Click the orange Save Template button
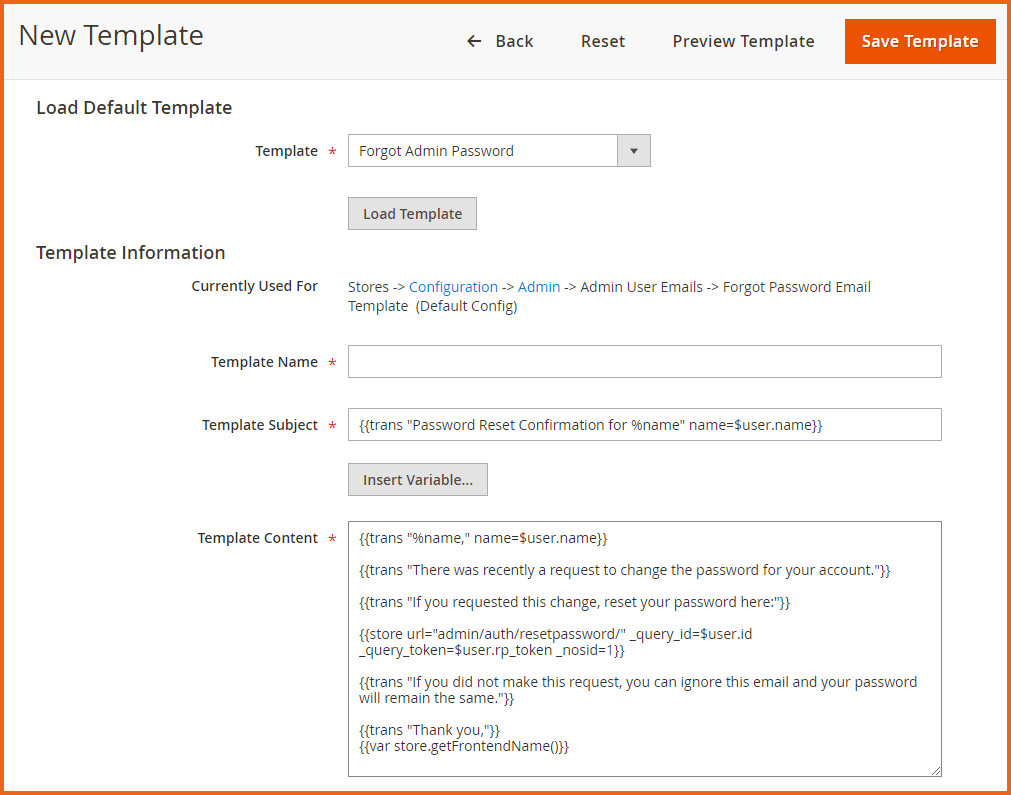 [919, 41]
